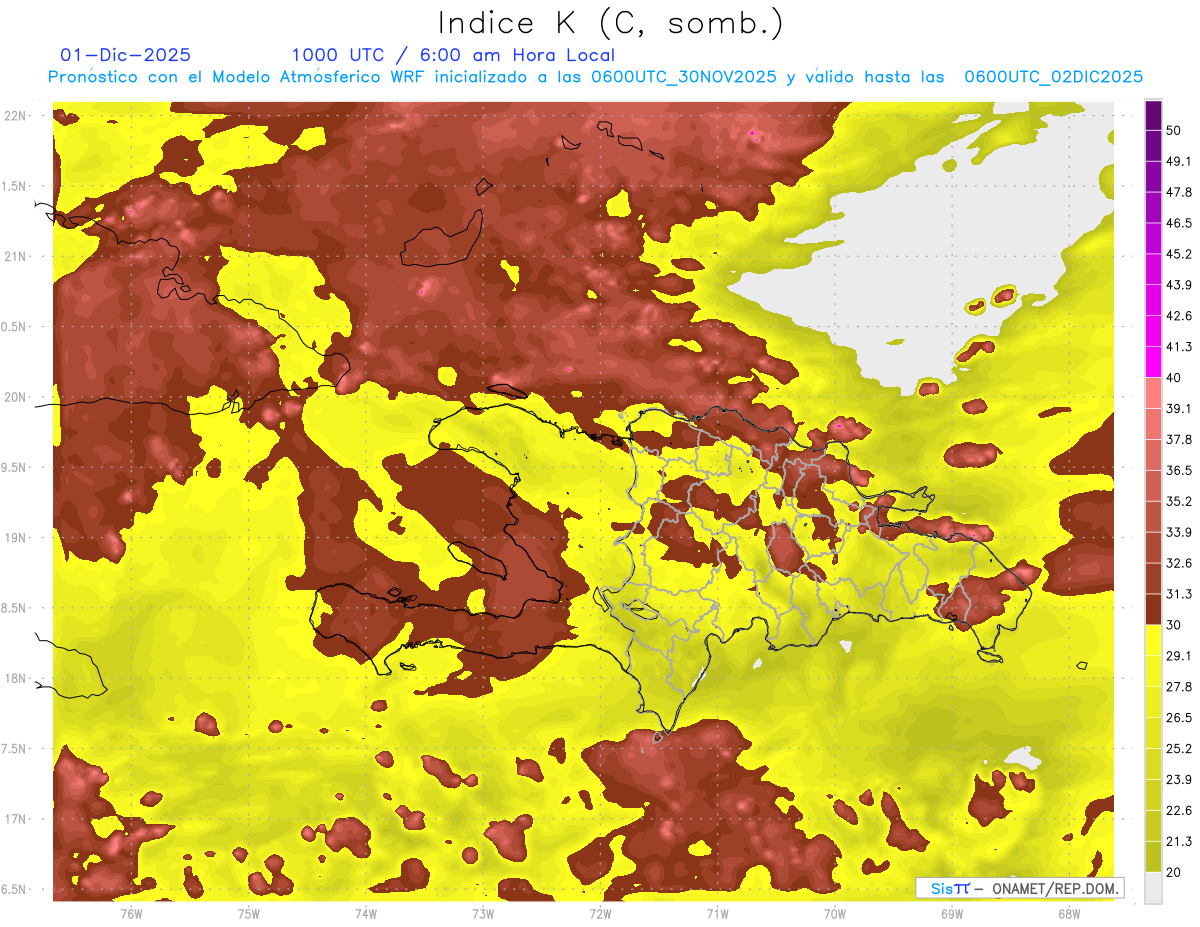Click the legend value '31.3'
Screen dimensions: 1200x927
click(x=1179, y=594)
